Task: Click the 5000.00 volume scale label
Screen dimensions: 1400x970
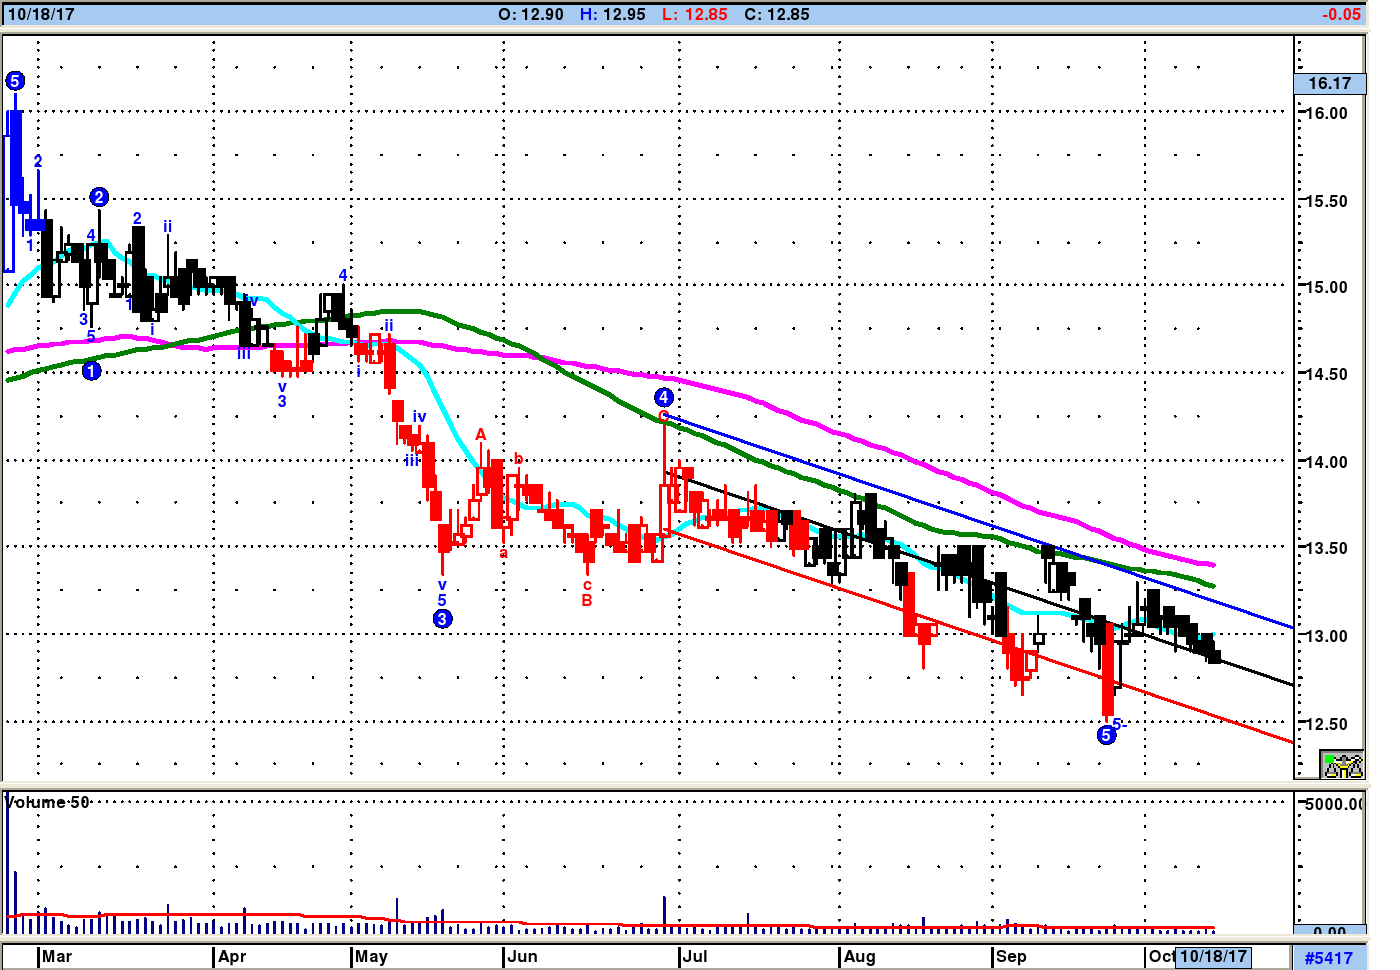Action: pos(1333,804)
